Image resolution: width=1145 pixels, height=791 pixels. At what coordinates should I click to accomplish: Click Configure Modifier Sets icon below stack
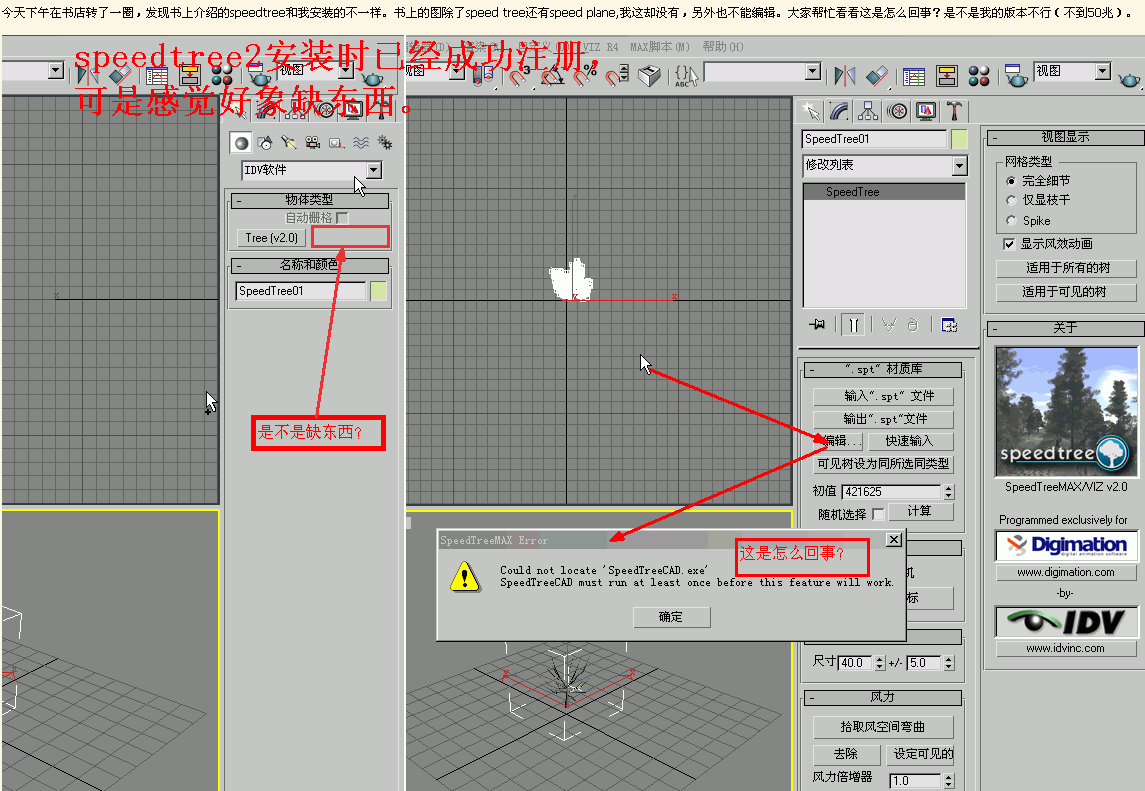click(x=949, y=324)
